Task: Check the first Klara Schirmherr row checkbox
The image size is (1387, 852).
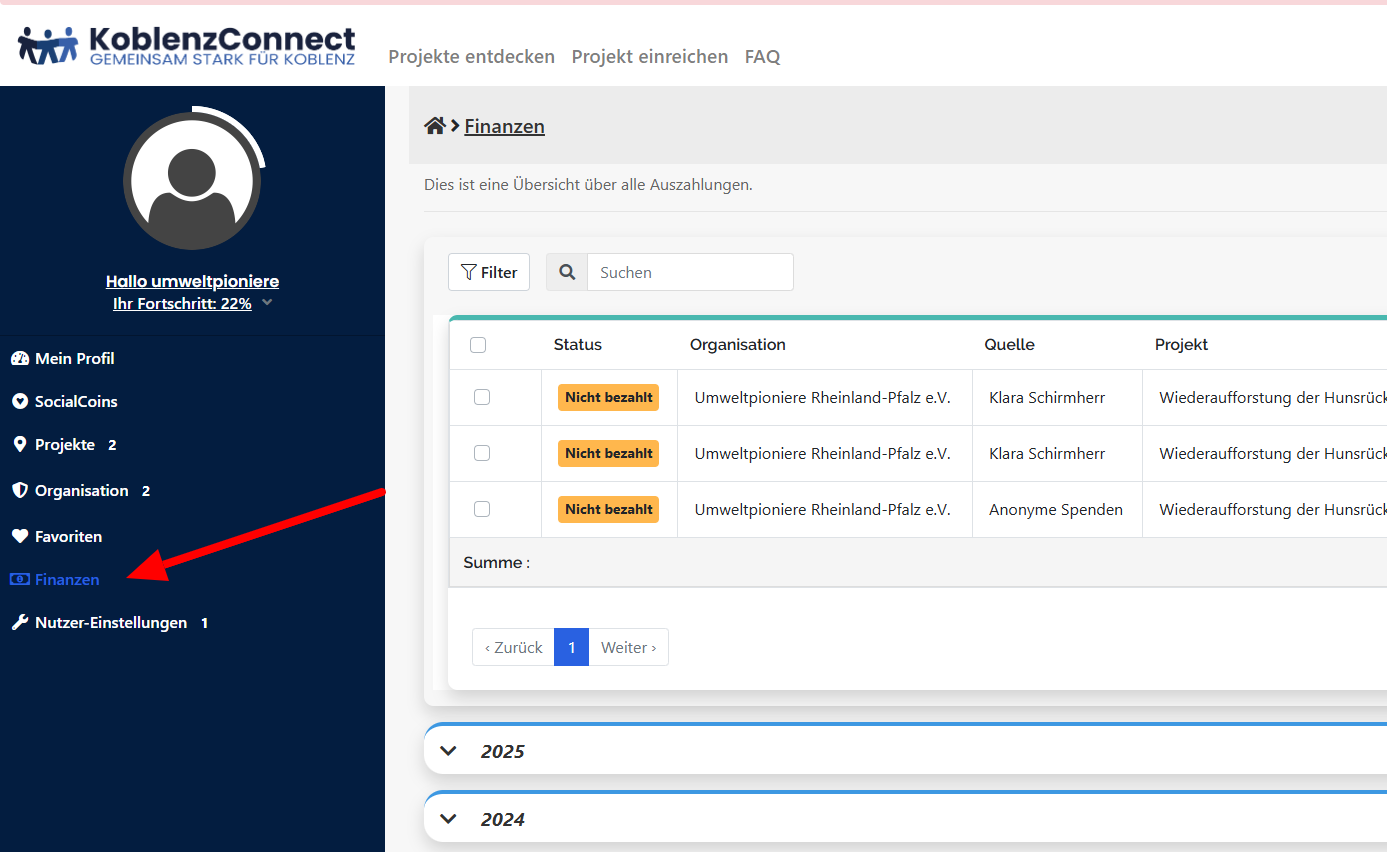Action: pos(482,397)
